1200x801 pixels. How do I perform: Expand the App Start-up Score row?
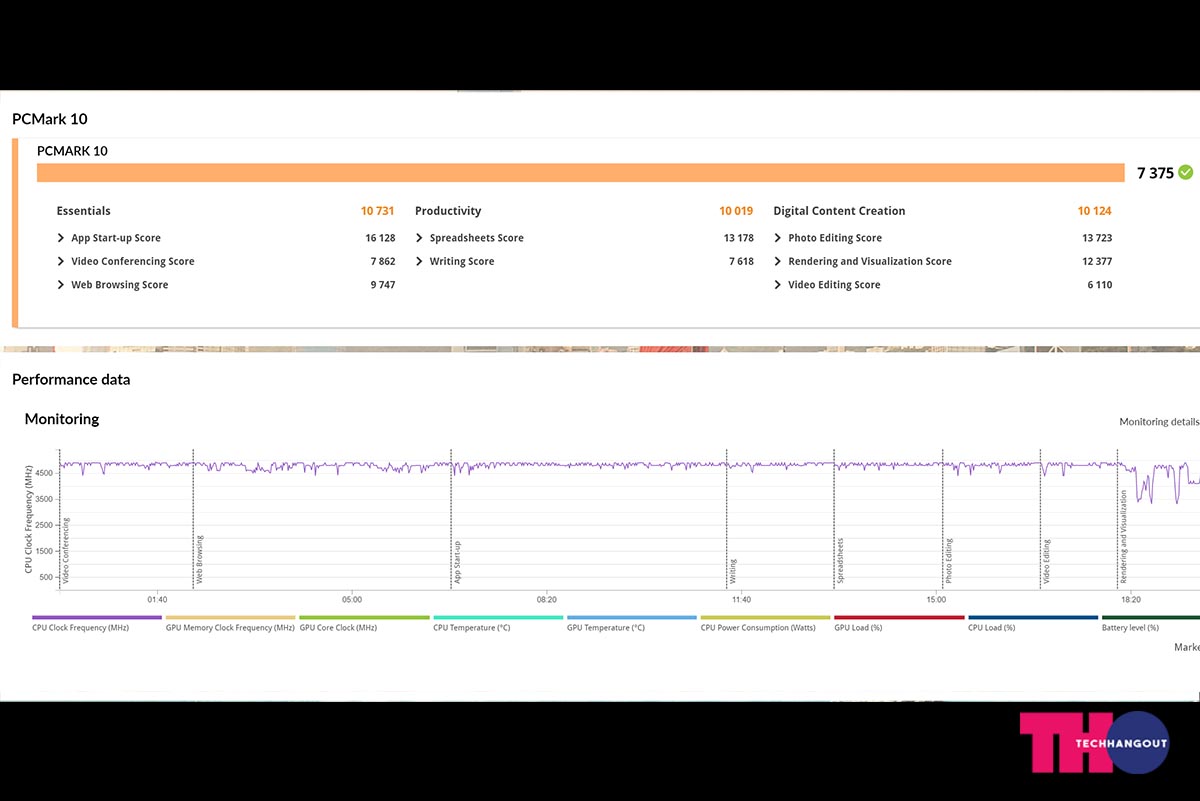point(61,238)
